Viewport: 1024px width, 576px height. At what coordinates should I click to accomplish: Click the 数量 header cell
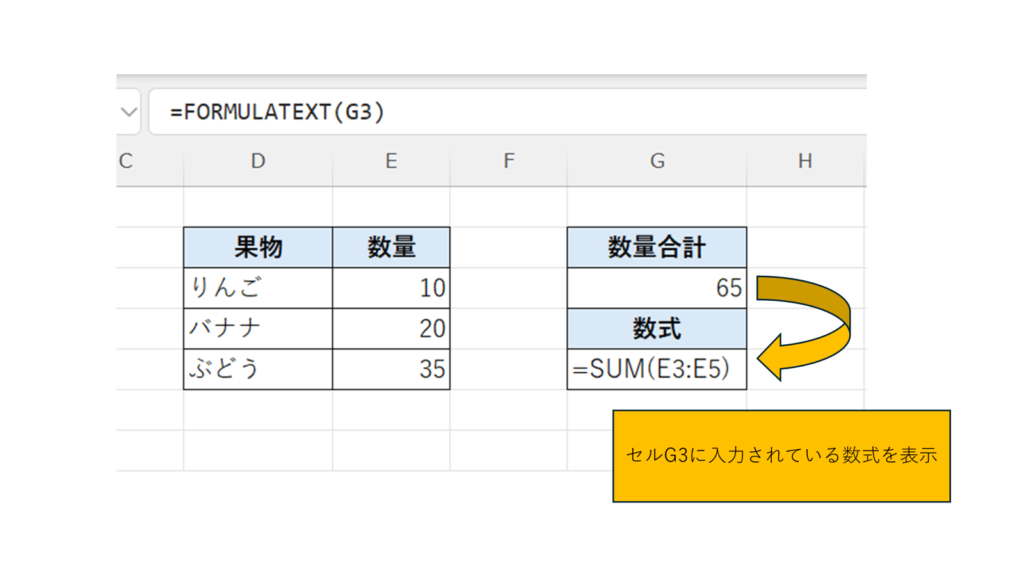[x=391, y=248]
